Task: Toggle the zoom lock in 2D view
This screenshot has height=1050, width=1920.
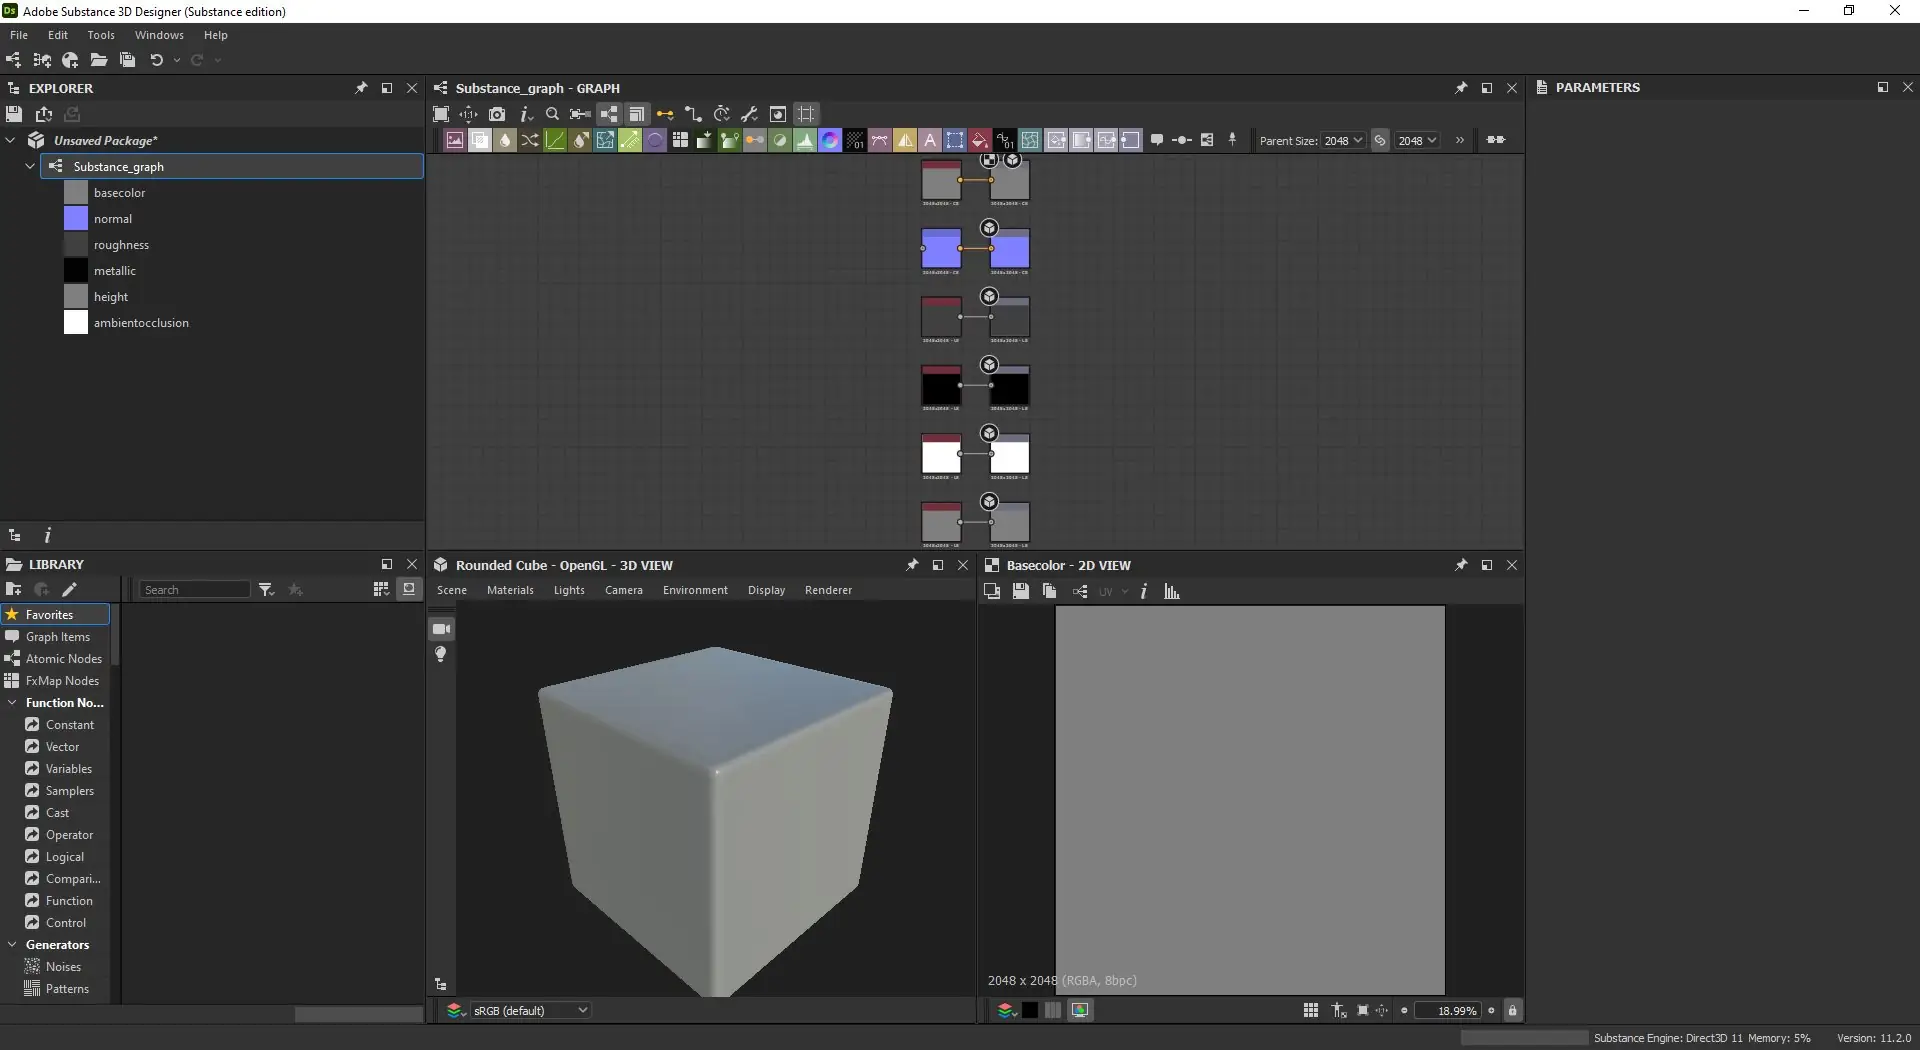Action: 1512,1011
